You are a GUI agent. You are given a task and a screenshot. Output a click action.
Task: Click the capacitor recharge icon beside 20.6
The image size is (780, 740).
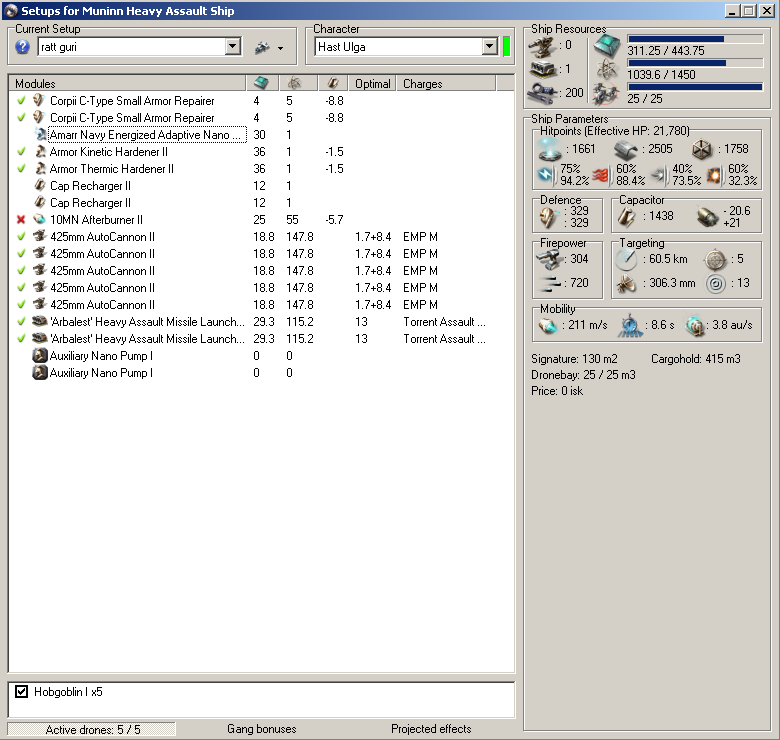(x=707, y=217)
